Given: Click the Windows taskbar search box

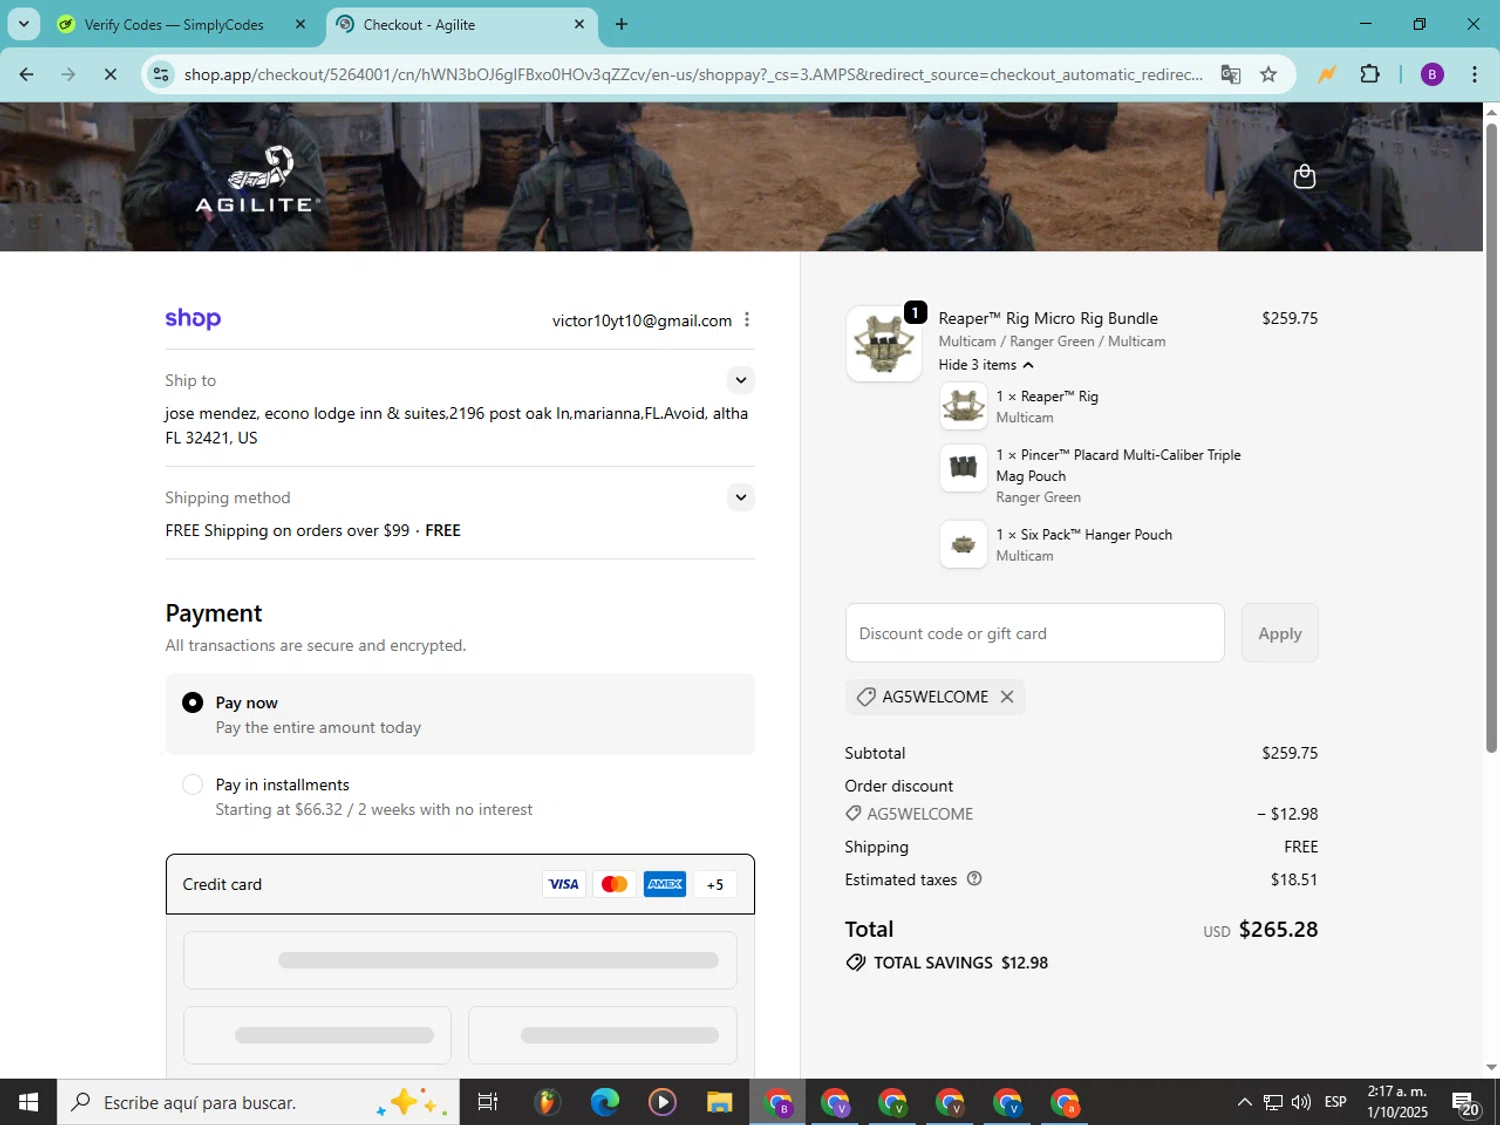Looking at the screenshot, I should 258,1102.
